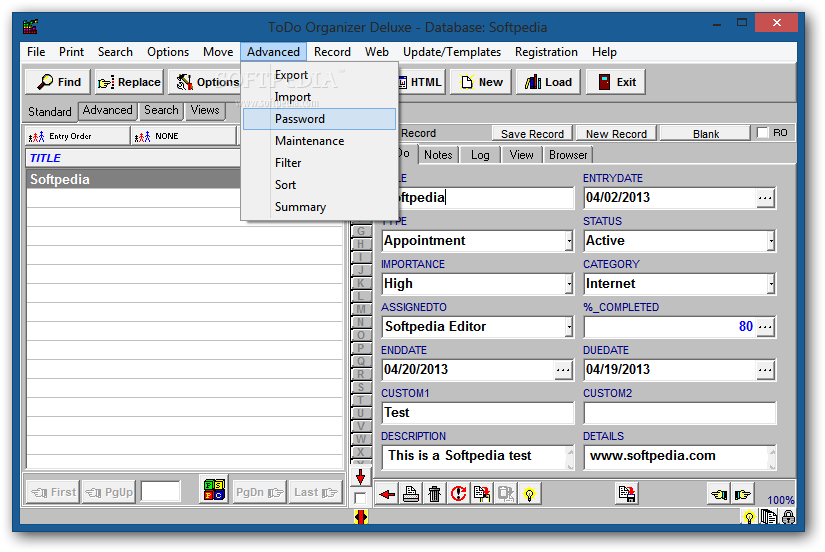Open the ENTRYDATE date picker ellipsis button
This screenshot has height=552, width=825.
[765, 198]
